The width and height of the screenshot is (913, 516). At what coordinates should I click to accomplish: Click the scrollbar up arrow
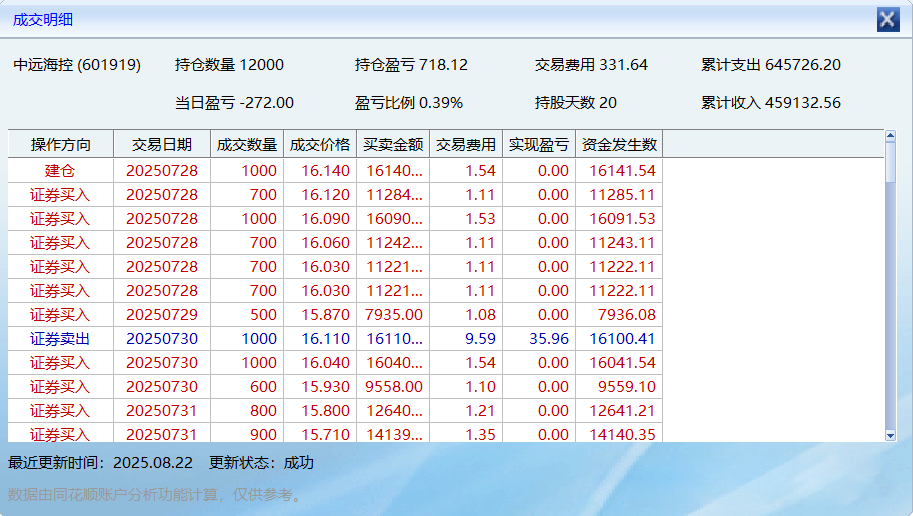click(x=890, y=136)
